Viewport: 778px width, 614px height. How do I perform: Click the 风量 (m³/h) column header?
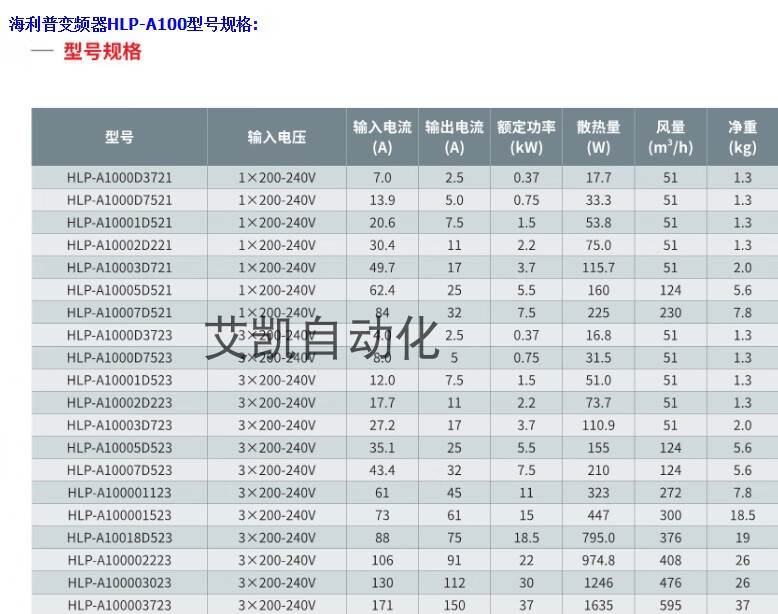[670, 137]
